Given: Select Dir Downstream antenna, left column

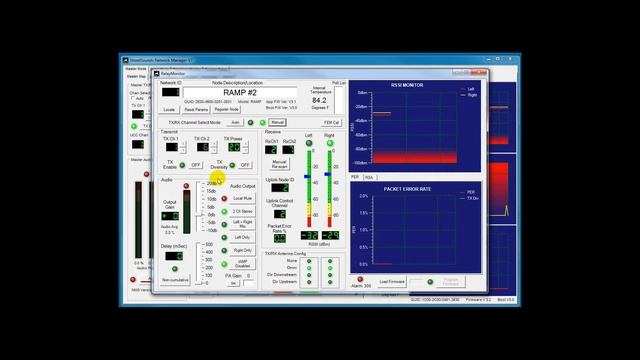Looking at the screenshot, I should pos(309,275).
